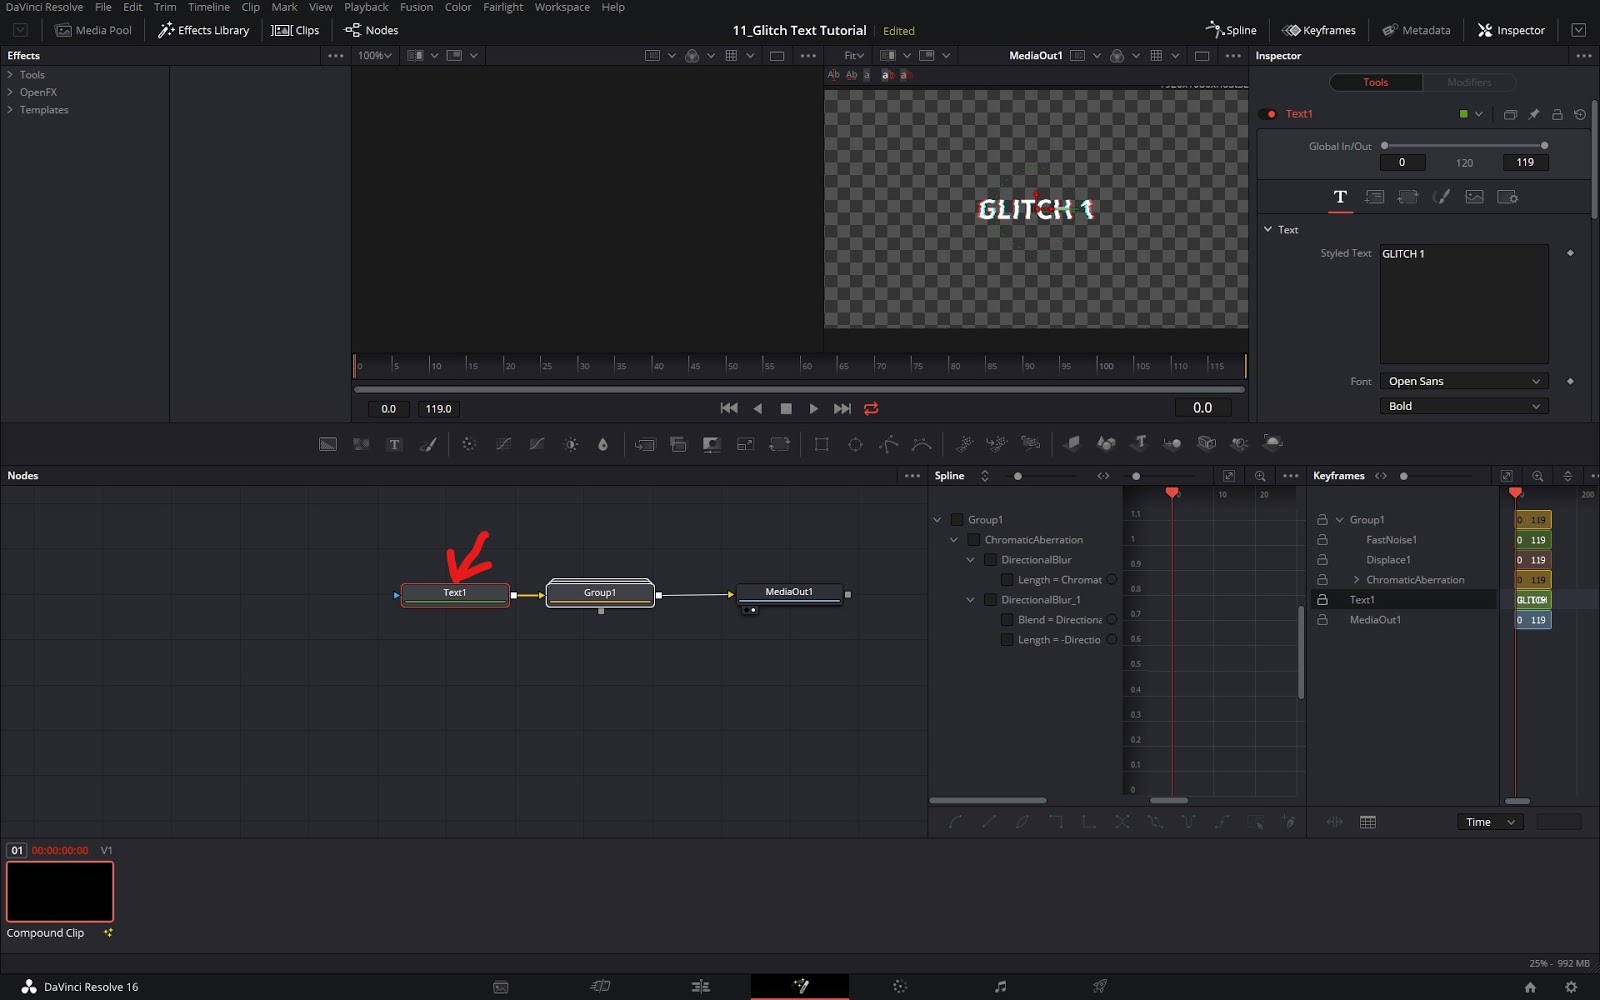Switch to the Modifiers tab in Inspector
The image size is (1600, 1000).
[1469, 82]
